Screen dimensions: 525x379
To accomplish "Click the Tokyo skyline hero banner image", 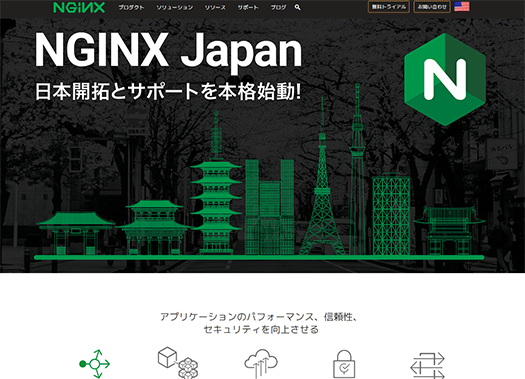I will [x=262, y=145].
